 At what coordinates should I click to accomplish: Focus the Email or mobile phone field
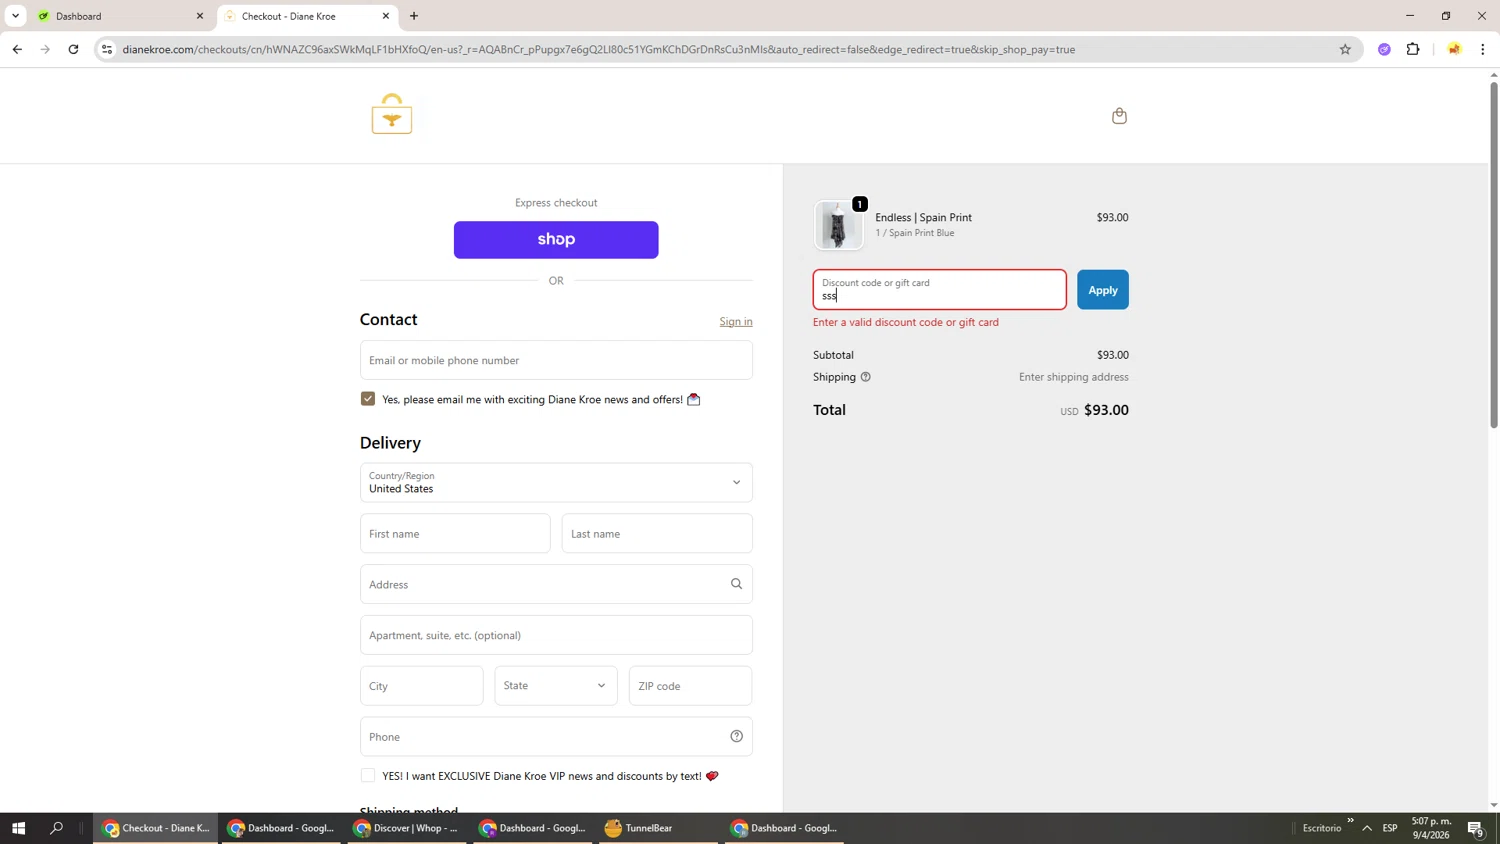click(x=556, y=360)
